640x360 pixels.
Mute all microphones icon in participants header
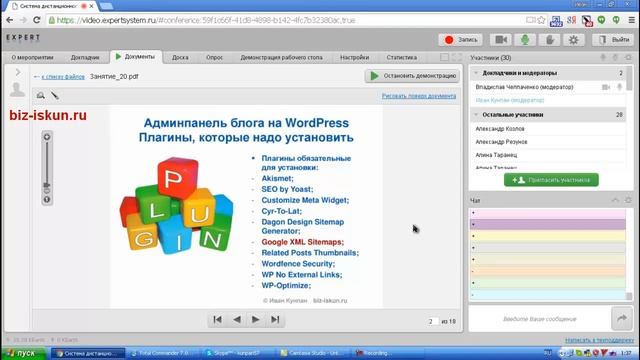point(603,58)
